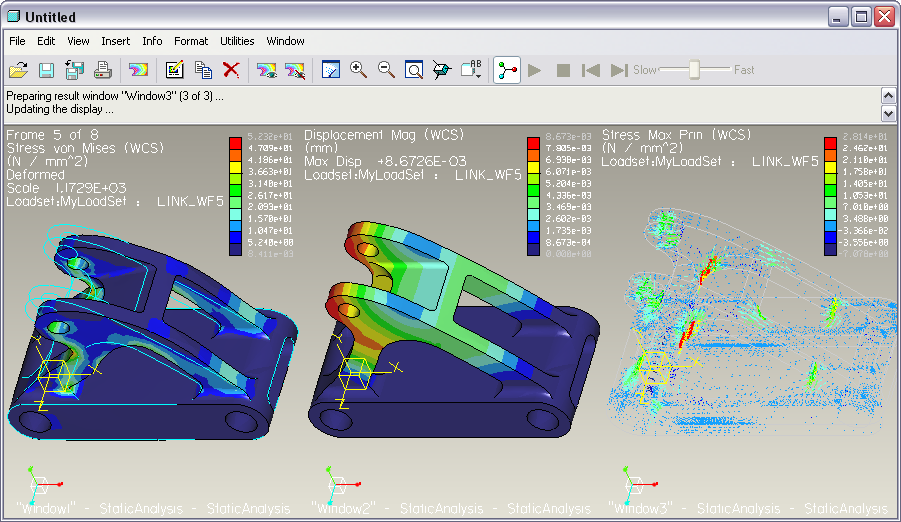This screenshot has height=522, width=901.
Task: Click the red swatch in Displacement legend
Action: click(533, 141)
